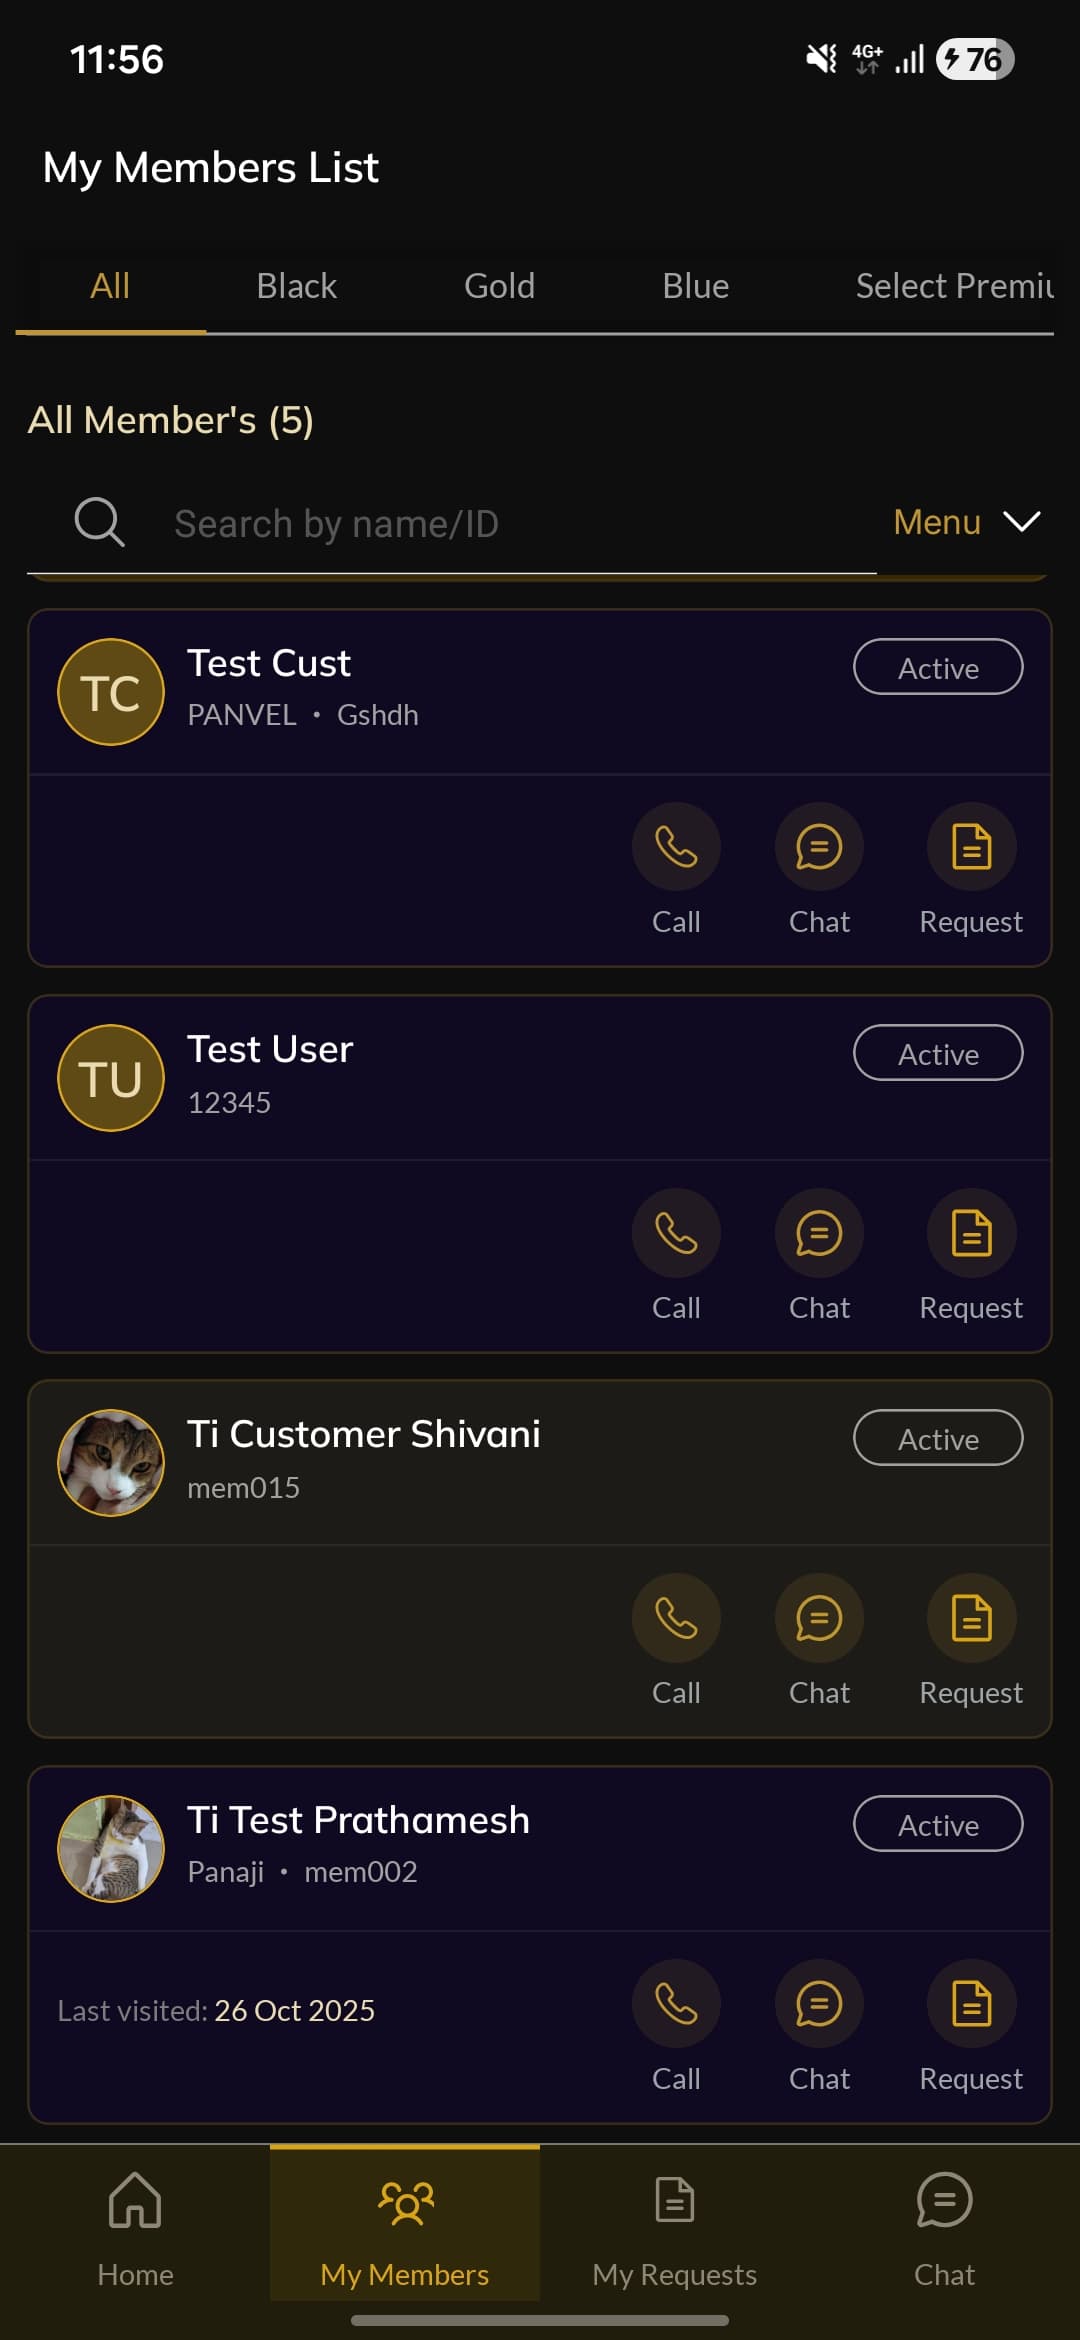The width and height of the screenshot is (1080, 2340).
Task: Open the Gold members tab
Action: point(499,285)
